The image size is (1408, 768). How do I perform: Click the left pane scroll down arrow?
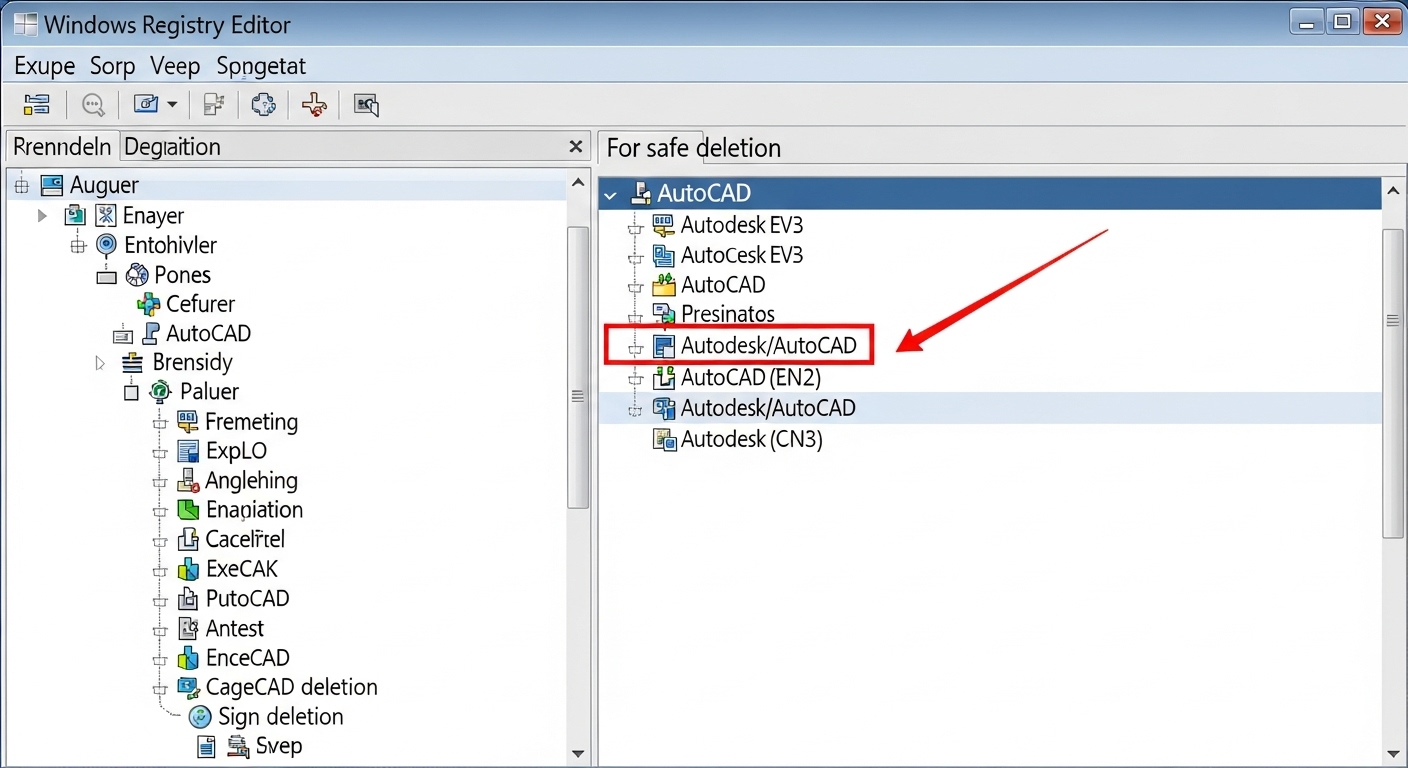click(x=578, y=753)
